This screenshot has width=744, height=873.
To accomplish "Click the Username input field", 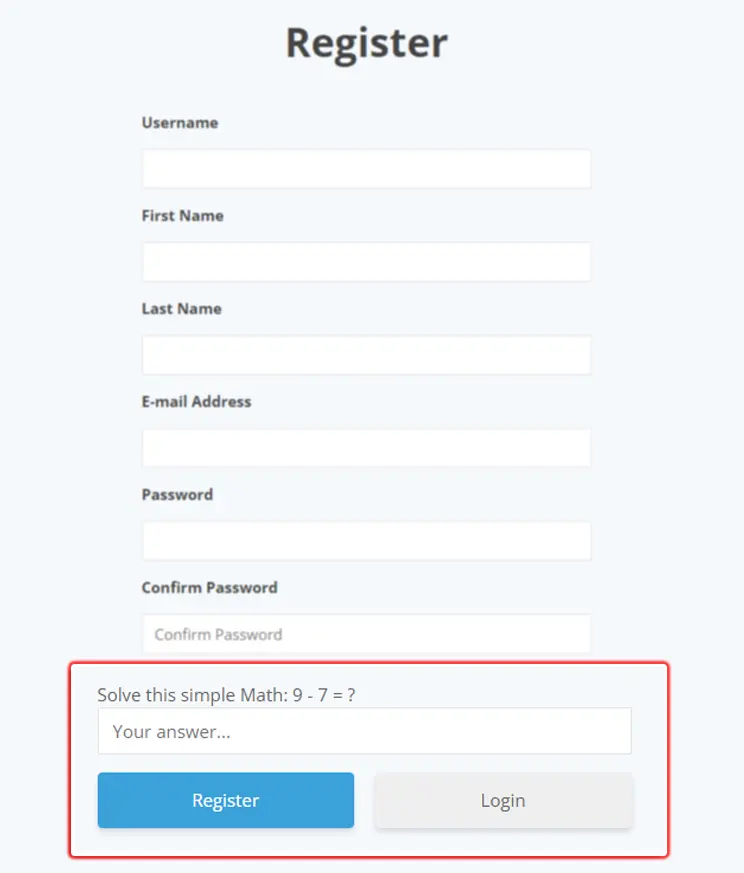I will [x=366, y=169].
